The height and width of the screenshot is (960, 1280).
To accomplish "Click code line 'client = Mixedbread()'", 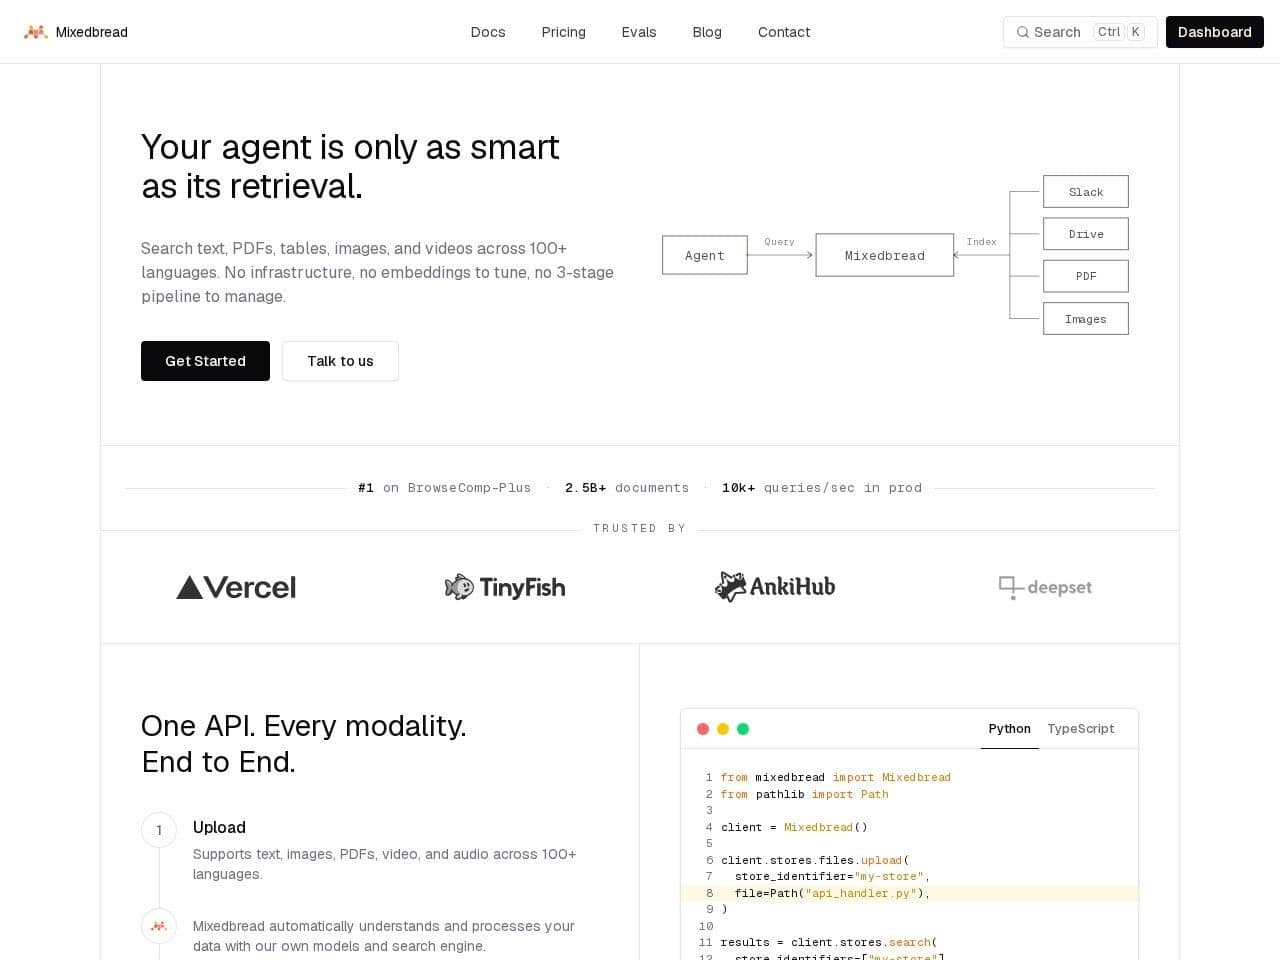I will pyautogui.click(x=795, y=827).
